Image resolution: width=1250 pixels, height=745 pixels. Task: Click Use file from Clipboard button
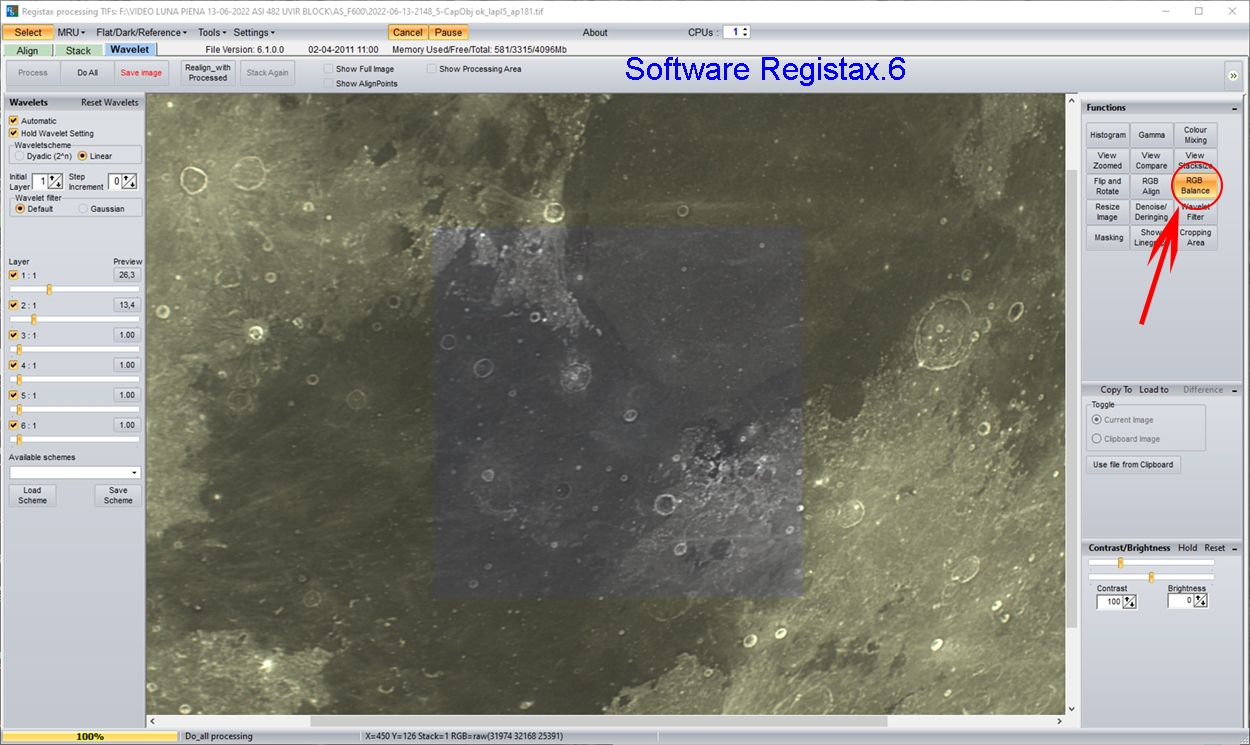pyautogui.click(x=1133, y=464)
